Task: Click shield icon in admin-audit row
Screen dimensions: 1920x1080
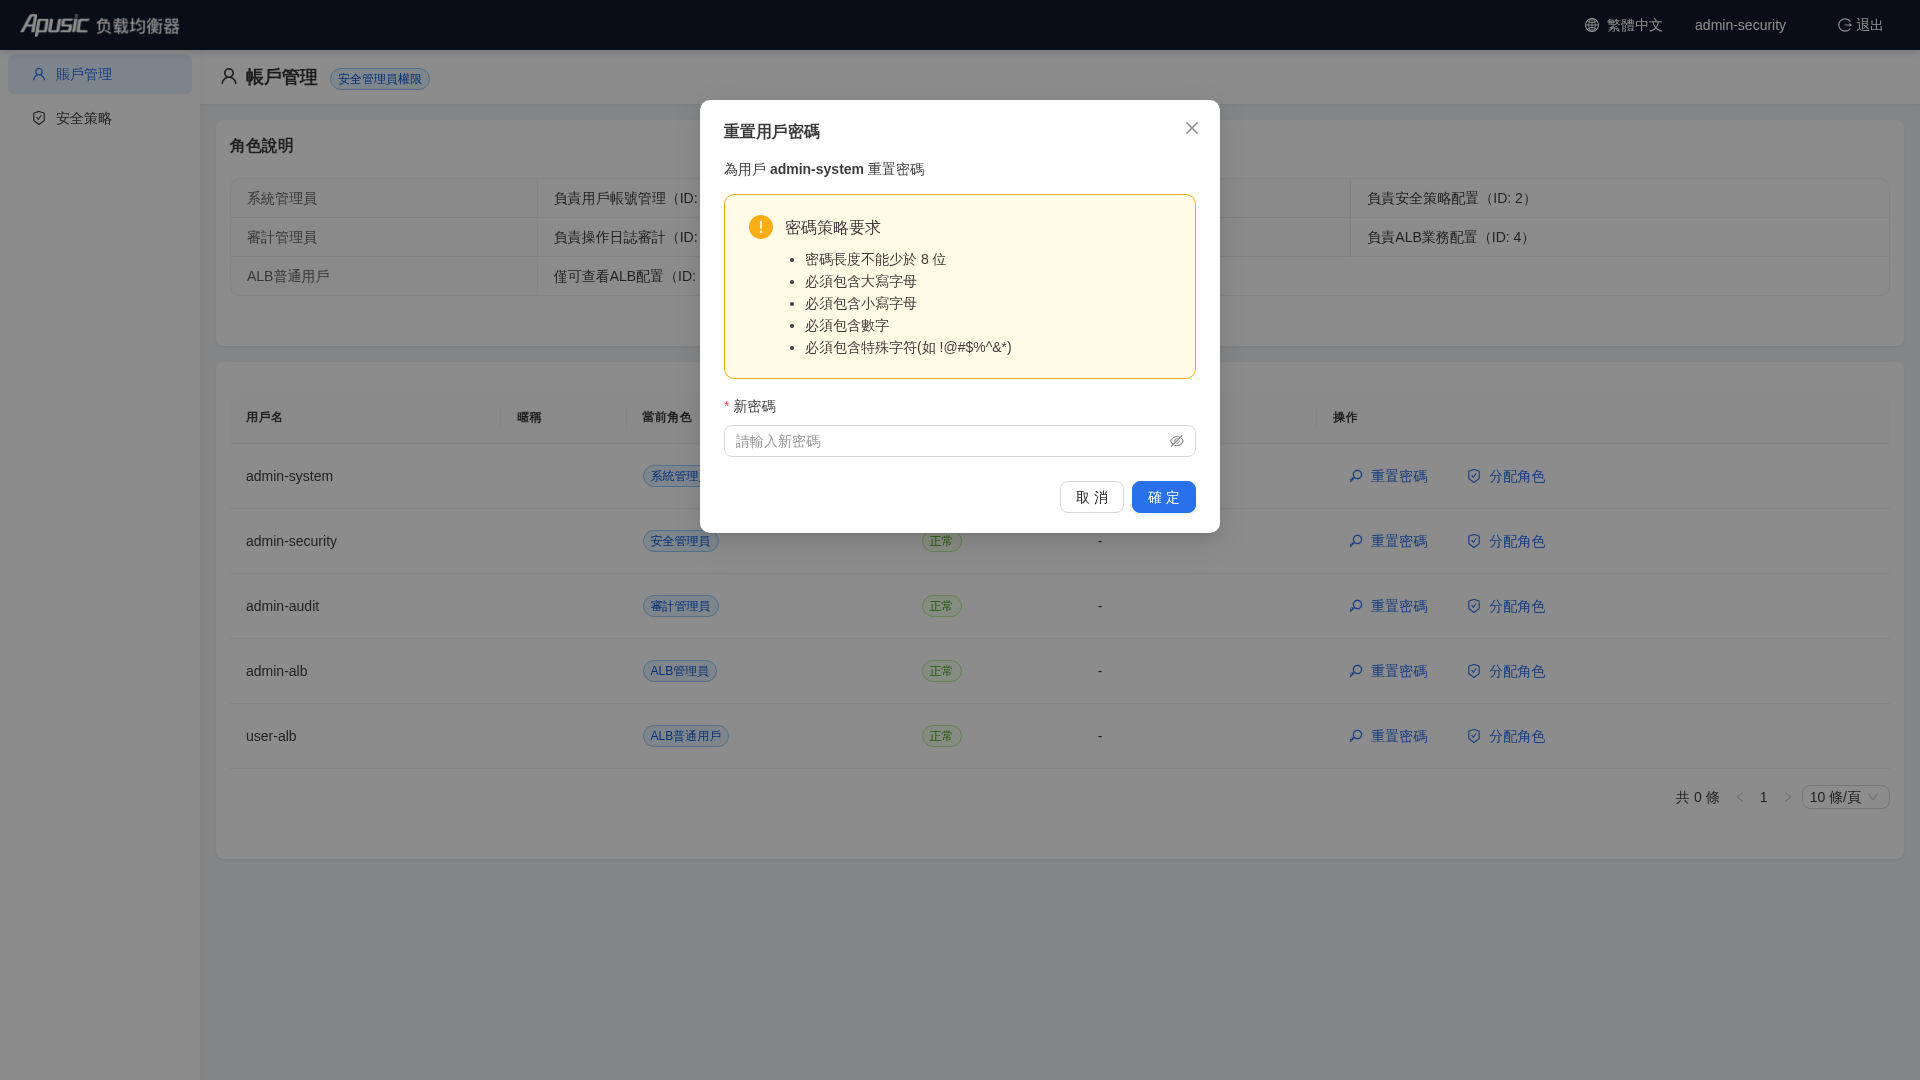Action: pos(1474,606)
